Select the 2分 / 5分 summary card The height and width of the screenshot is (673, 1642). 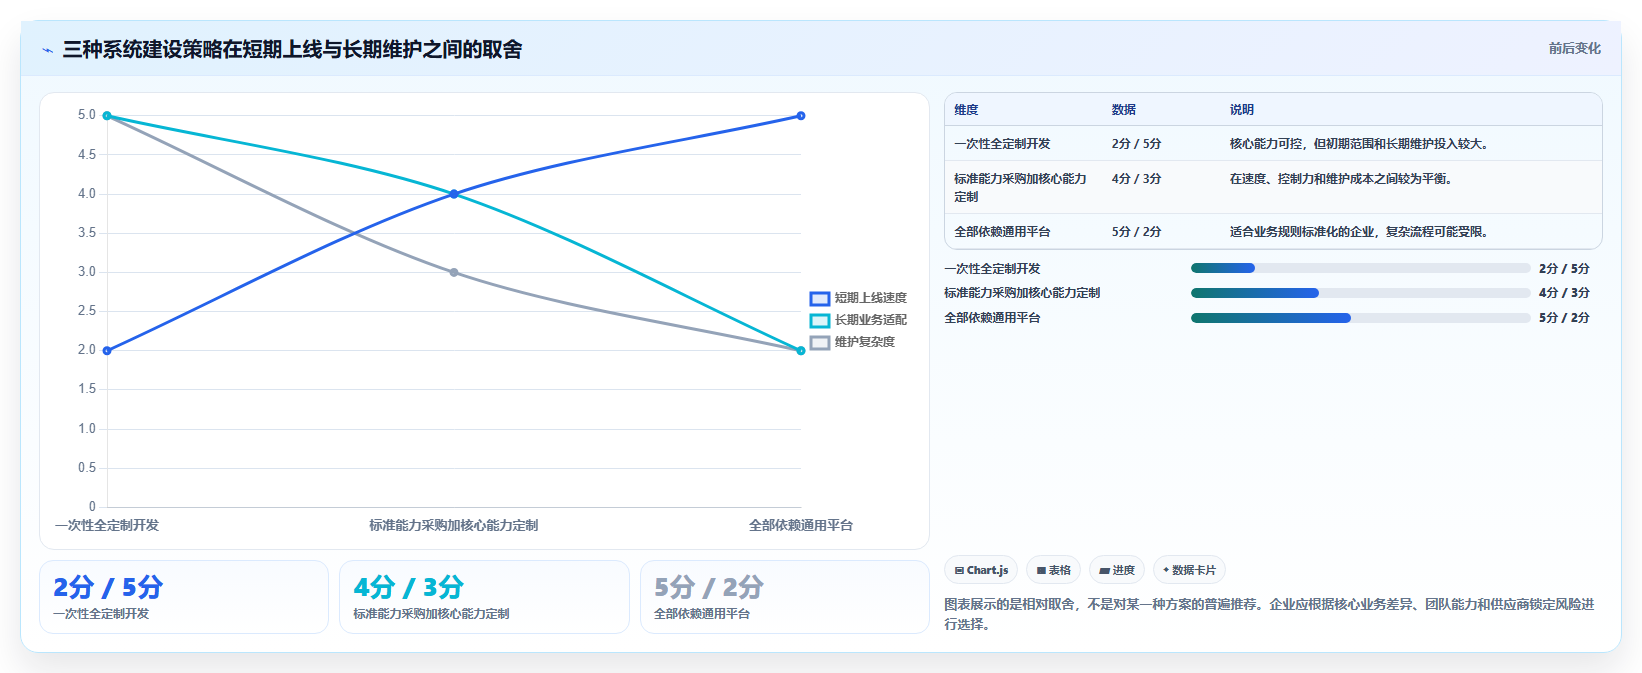tap(184, 597)
